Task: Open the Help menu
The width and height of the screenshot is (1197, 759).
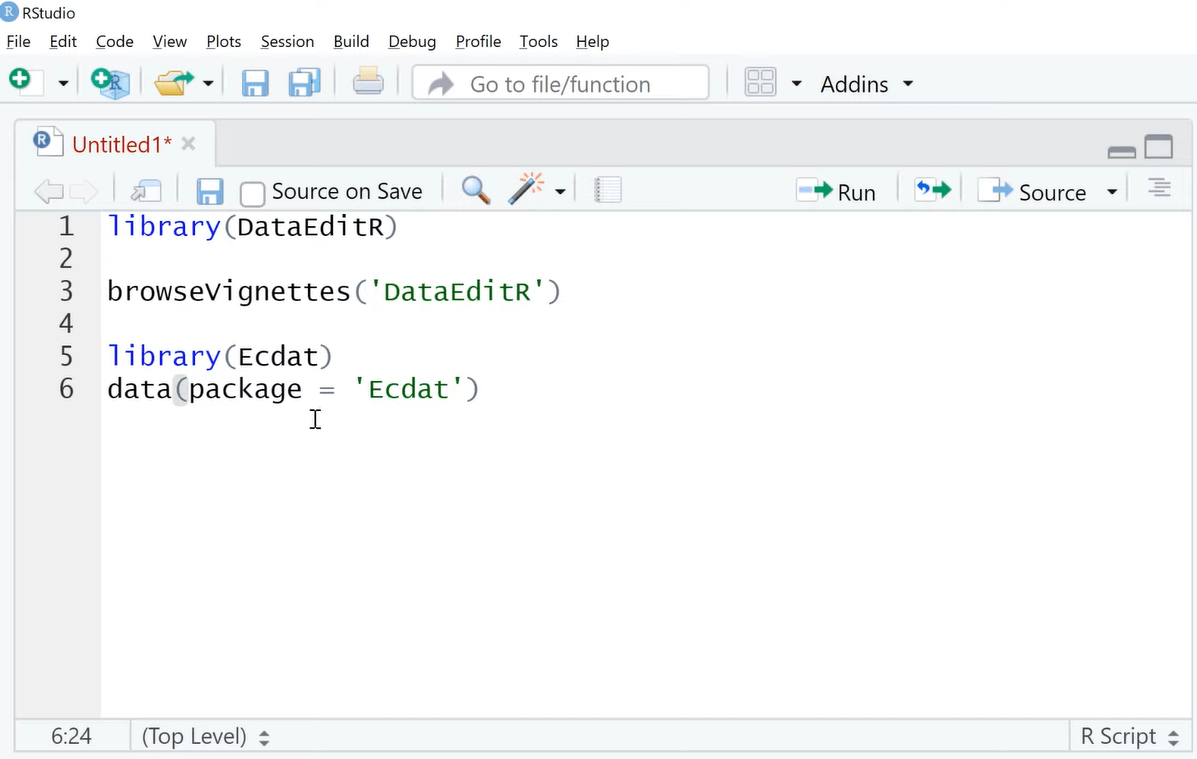Action: [592, 41]
